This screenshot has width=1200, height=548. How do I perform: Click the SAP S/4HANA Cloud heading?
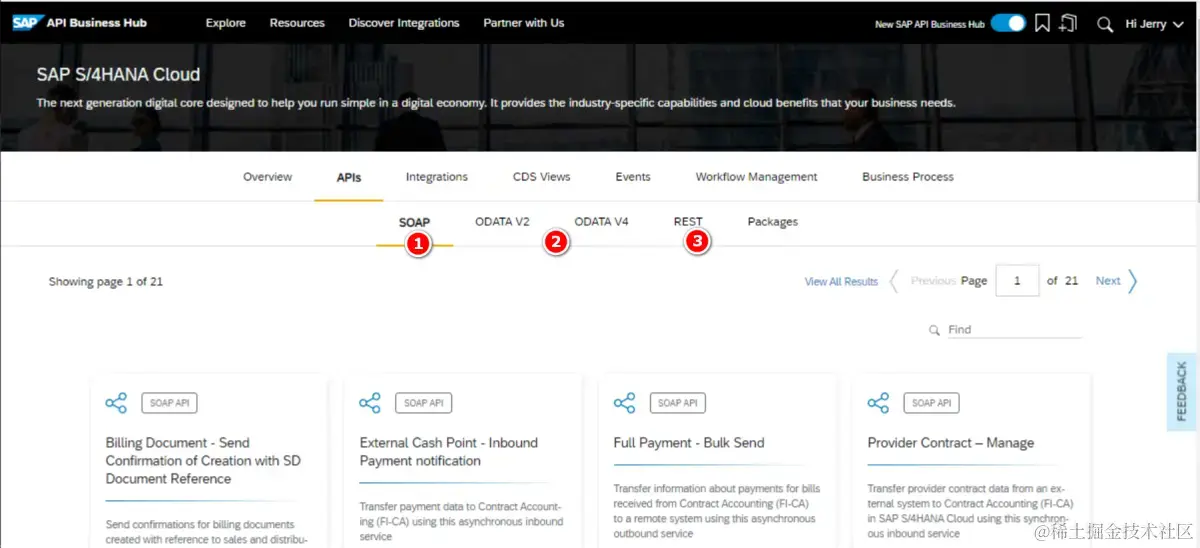pyautogui.click(x=119, y=75)
